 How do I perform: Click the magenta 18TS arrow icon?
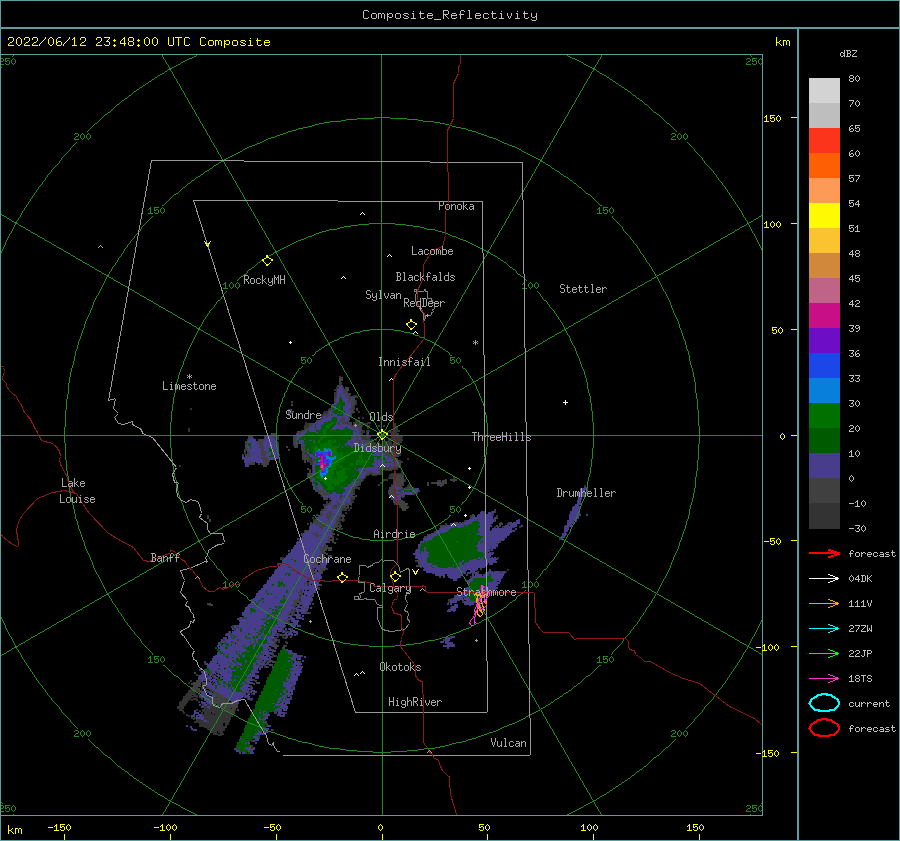pyautogui.click(x=824, y=679)
